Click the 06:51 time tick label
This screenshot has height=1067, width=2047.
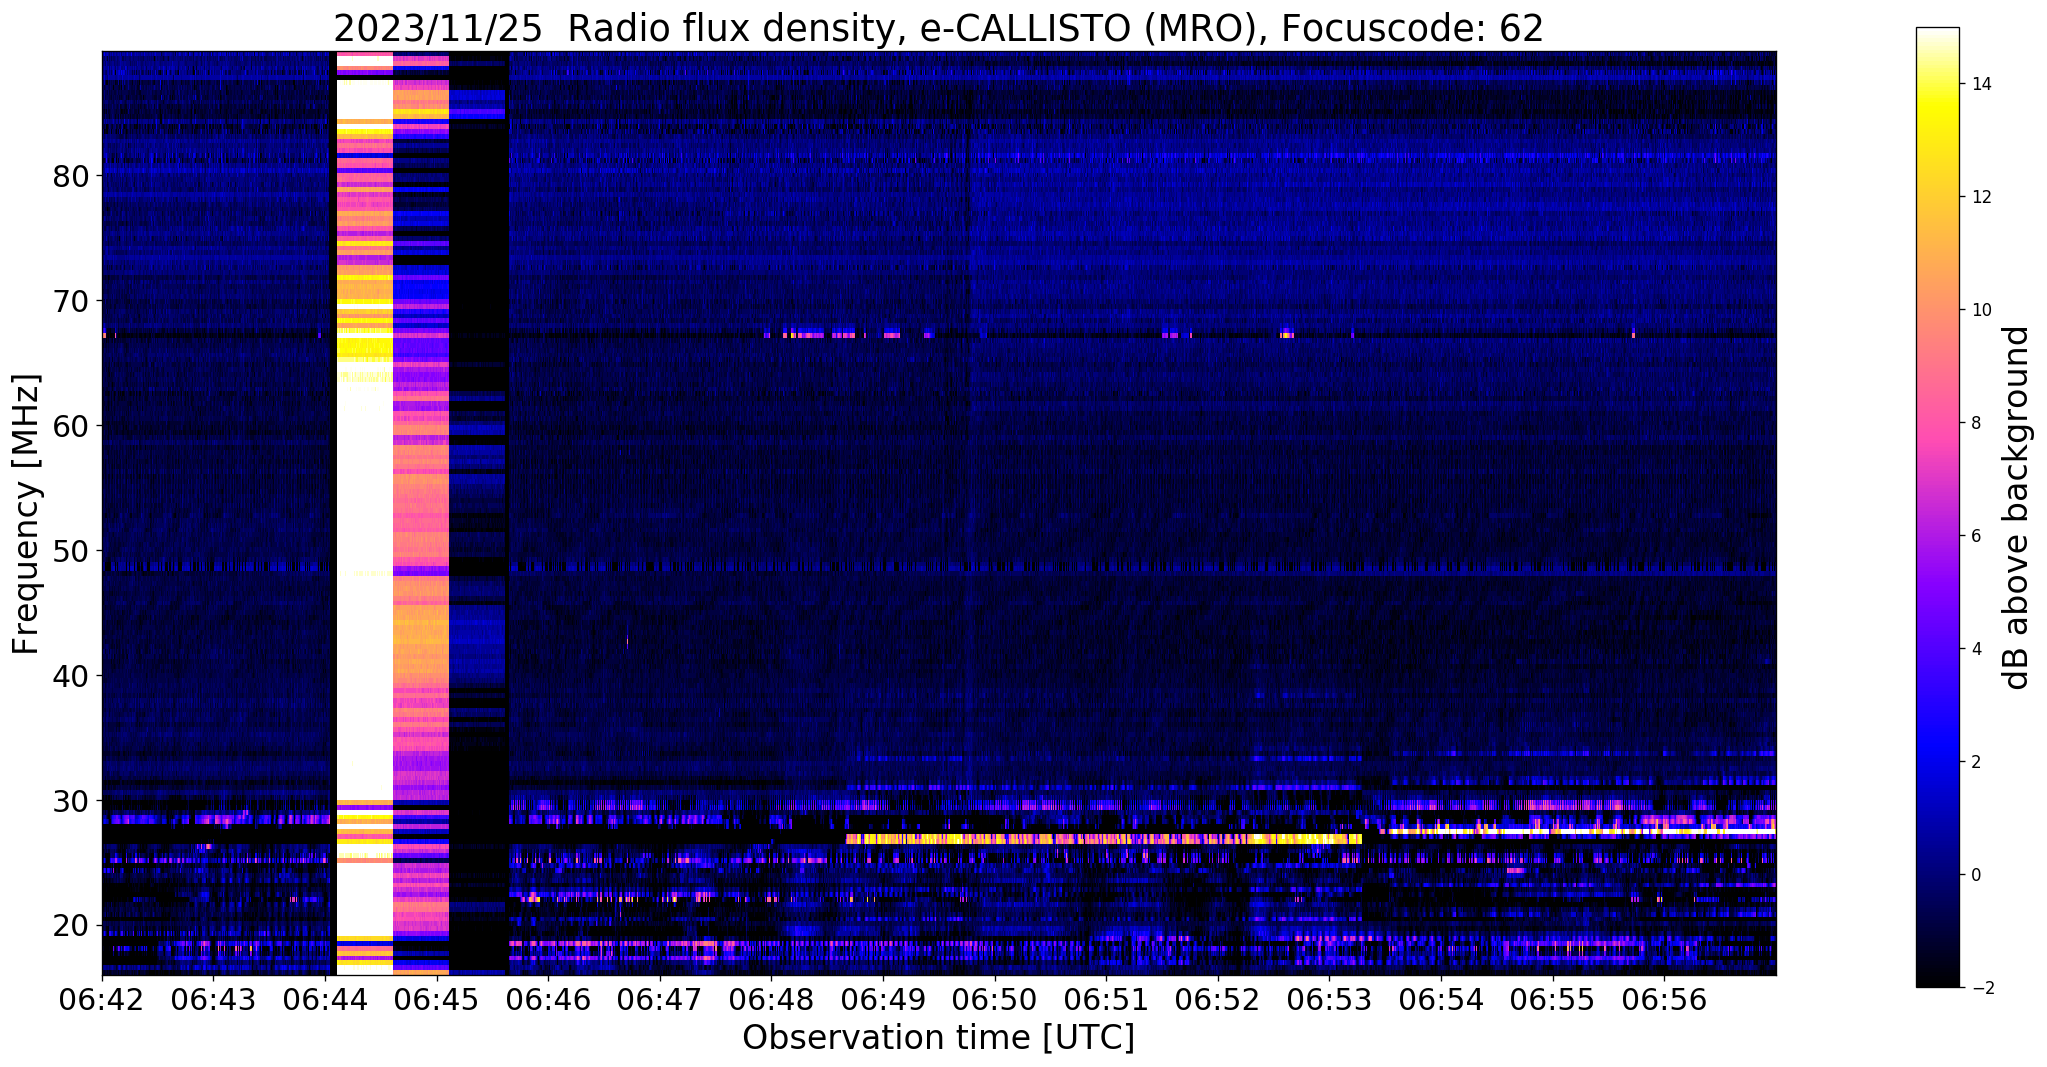(x=1106, y=999)
